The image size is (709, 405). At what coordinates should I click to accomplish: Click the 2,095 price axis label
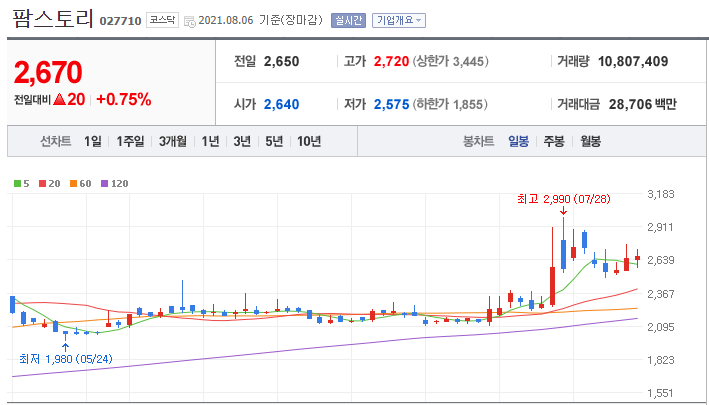pyautogui.click(x=661, y=327)
